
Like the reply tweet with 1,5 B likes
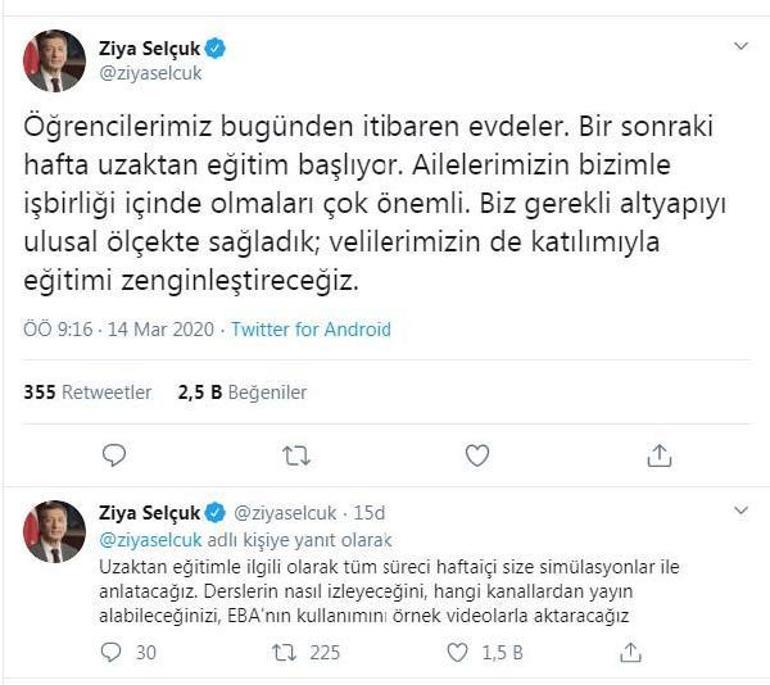(x=457, y=652)
